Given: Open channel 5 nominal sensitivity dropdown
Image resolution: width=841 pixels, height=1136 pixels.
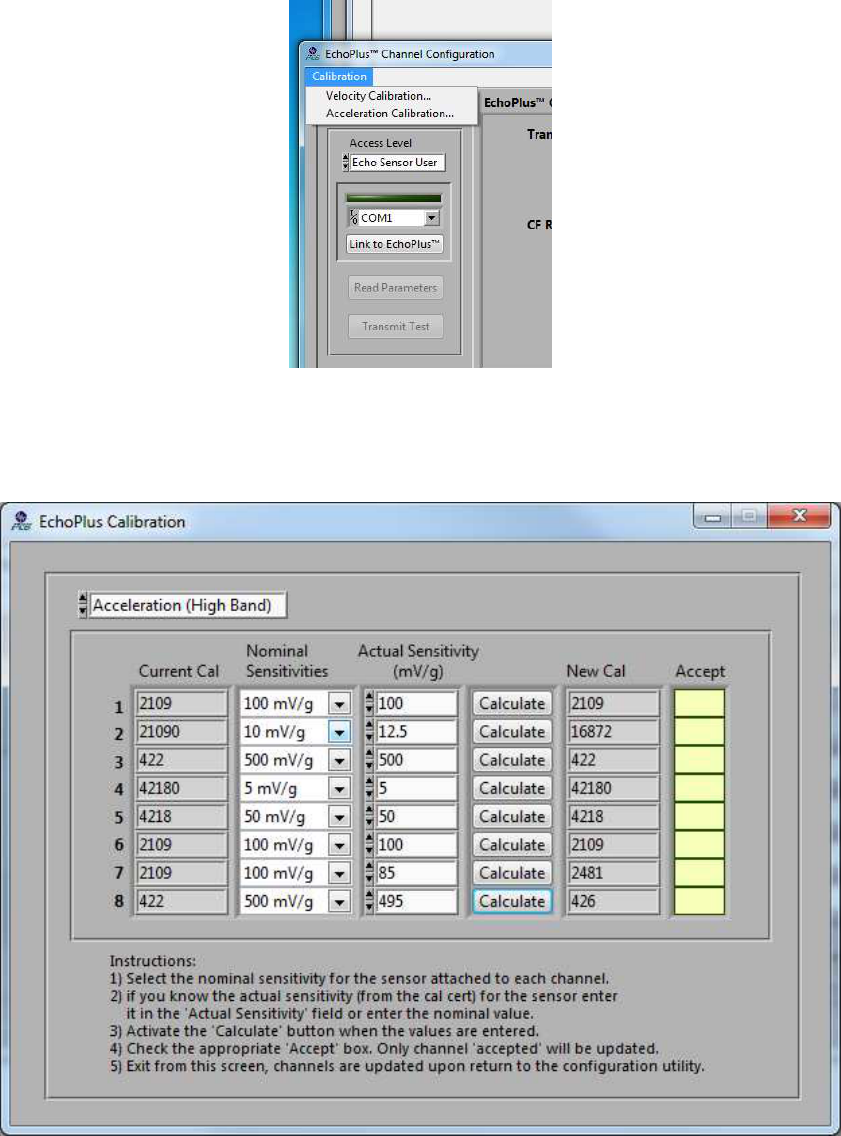Looking at the screenshot, I should [x=339, y=816].
